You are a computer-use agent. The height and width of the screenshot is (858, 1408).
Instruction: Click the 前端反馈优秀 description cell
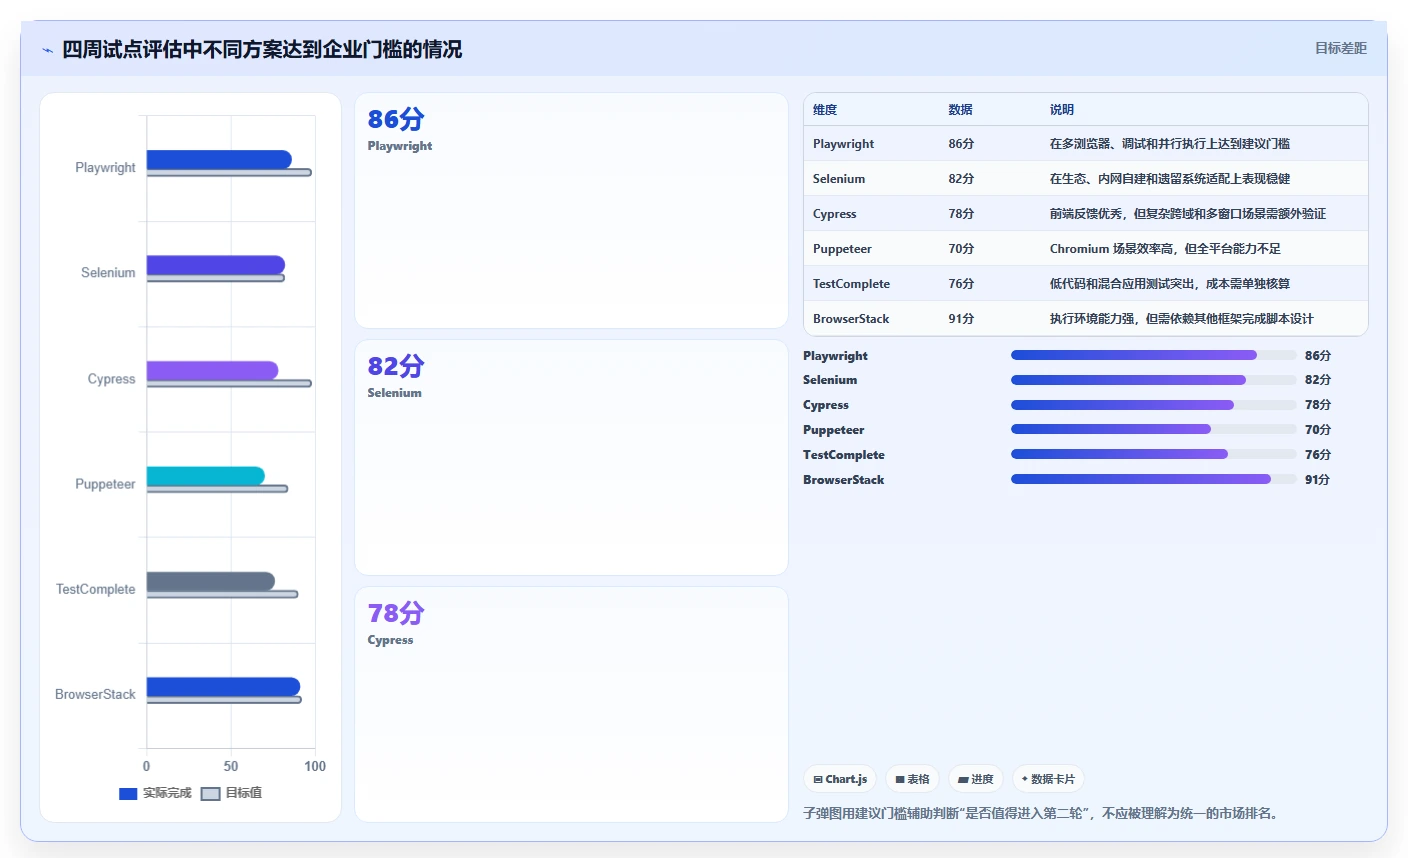tap(1188, 214)
